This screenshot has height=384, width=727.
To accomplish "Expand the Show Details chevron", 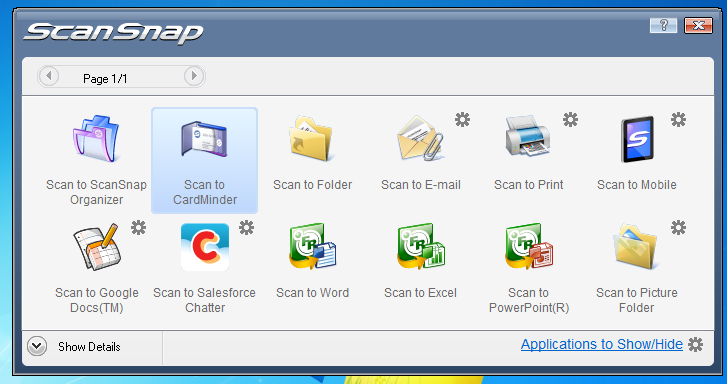I will [x=37, y=346].
